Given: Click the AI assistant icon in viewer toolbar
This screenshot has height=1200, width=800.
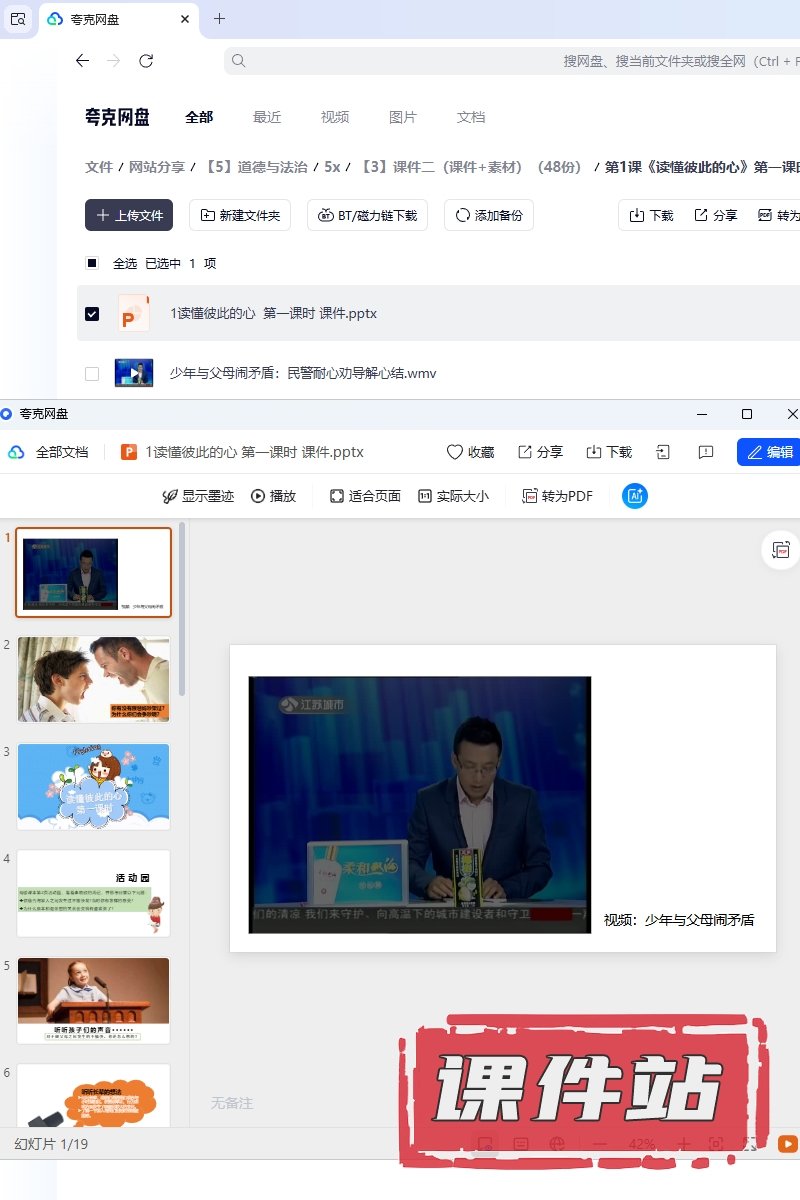Looking at the screenshot, I should point(635,496).
